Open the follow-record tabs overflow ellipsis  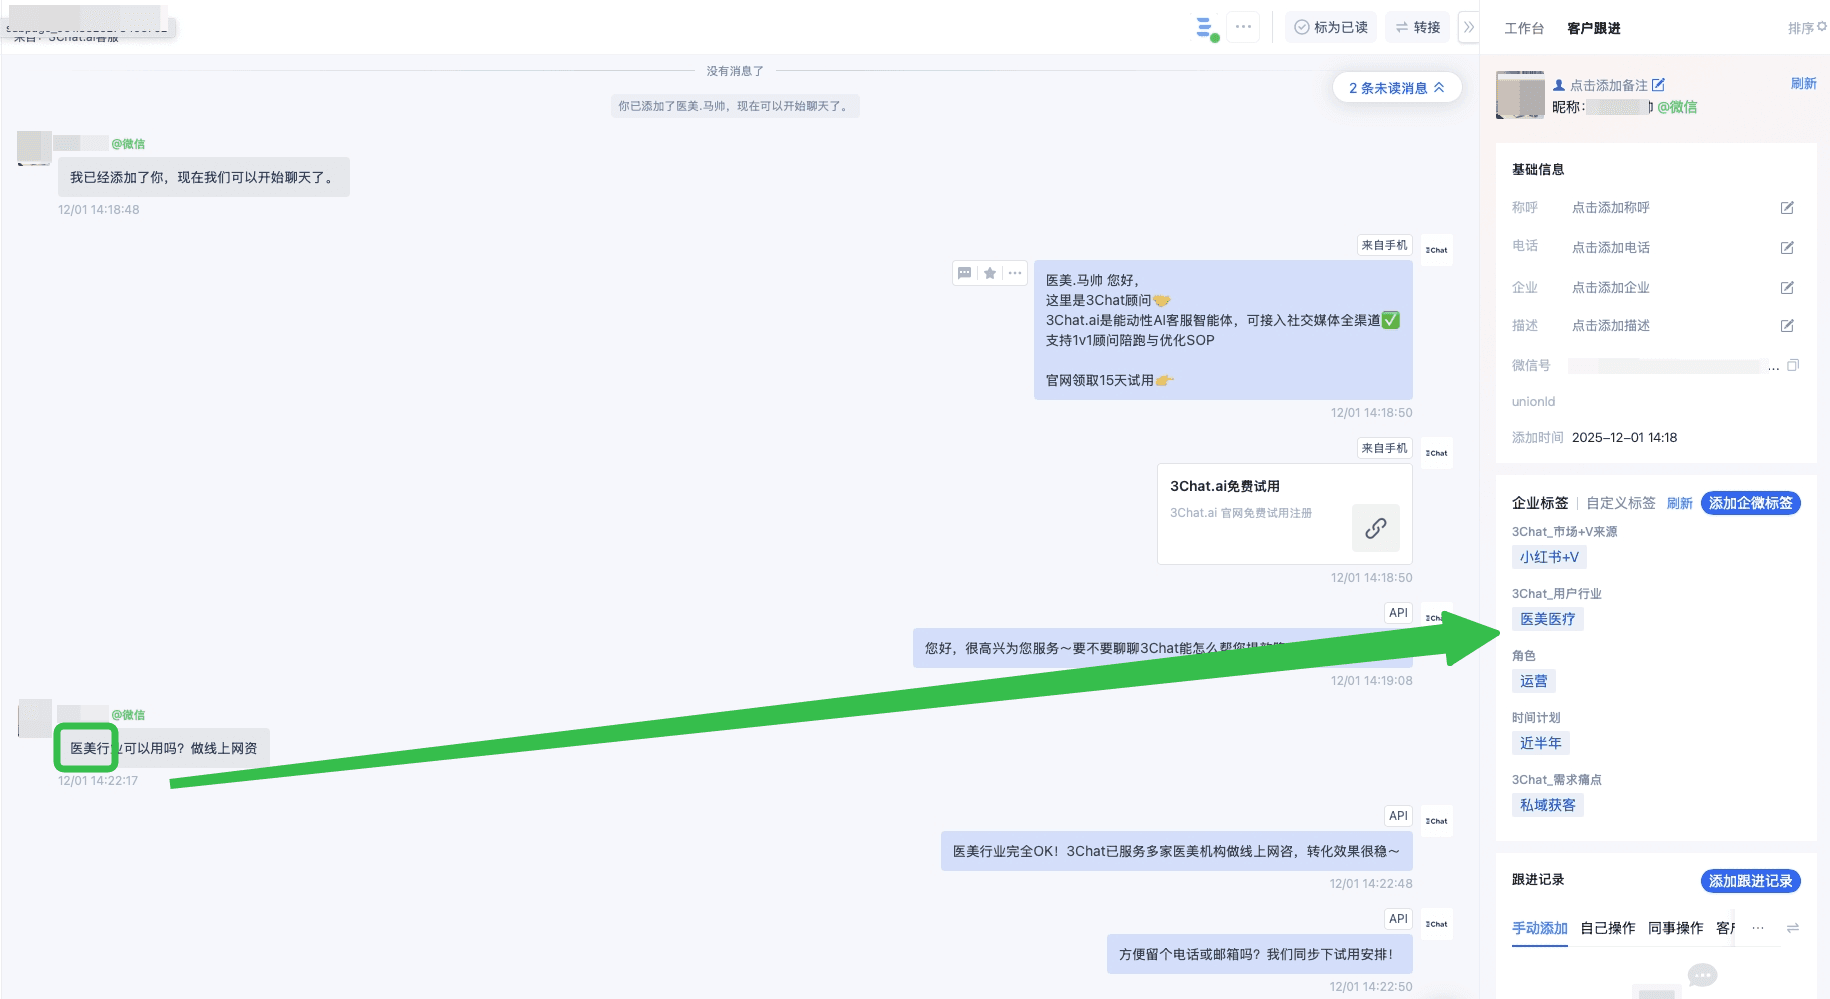tap(1757, 928)
